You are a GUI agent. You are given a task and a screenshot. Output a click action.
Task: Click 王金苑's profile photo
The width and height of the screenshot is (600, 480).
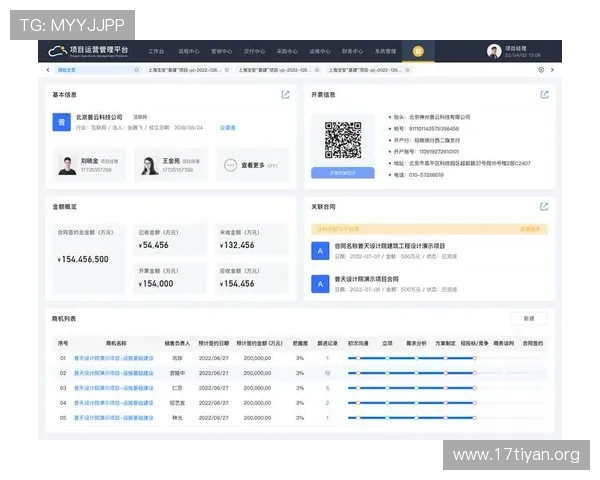(x=150, y=165)
